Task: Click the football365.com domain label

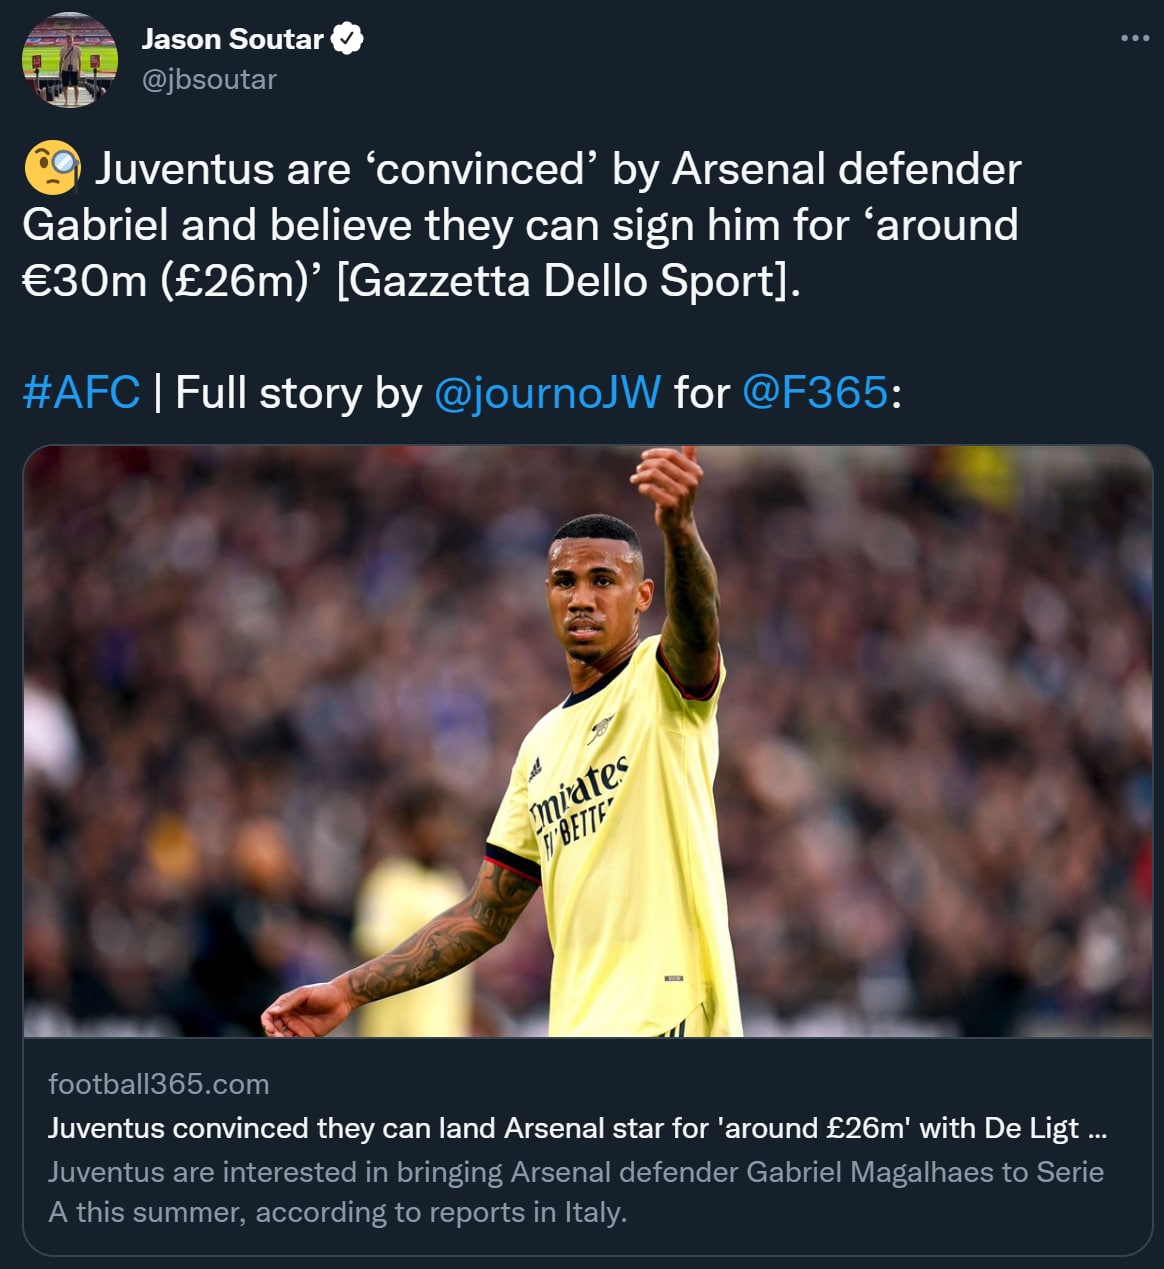Action: pos(158,1084)
